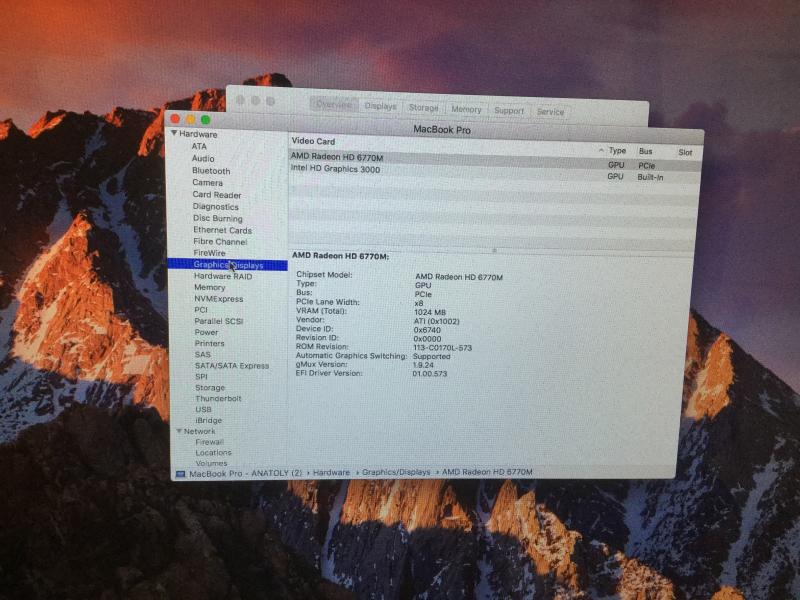Open Support tab in background window
The image size is (800, 600).
pyautogui.click(x=509, y=110)
